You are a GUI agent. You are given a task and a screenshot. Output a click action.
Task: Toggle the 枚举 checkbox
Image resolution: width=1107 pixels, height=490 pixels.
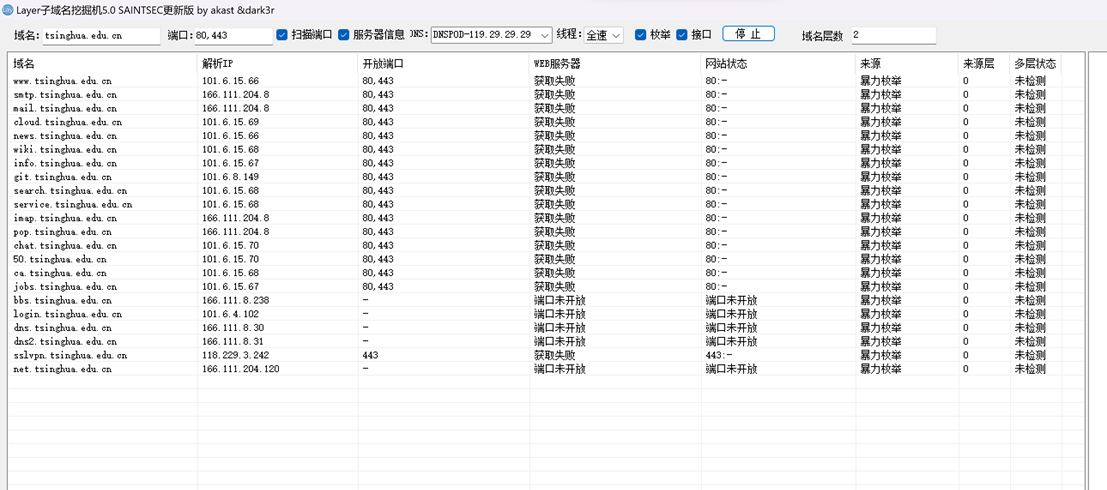(x=640, y=35)
